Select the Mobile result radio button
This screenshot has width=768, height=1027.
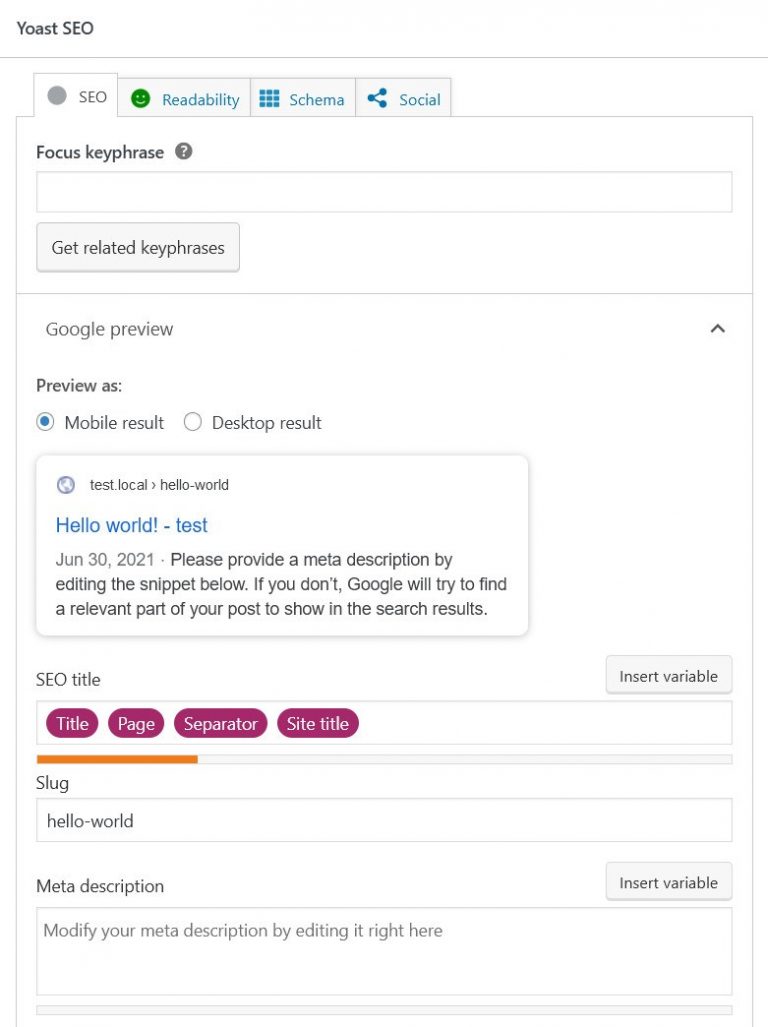pos(44,422)
